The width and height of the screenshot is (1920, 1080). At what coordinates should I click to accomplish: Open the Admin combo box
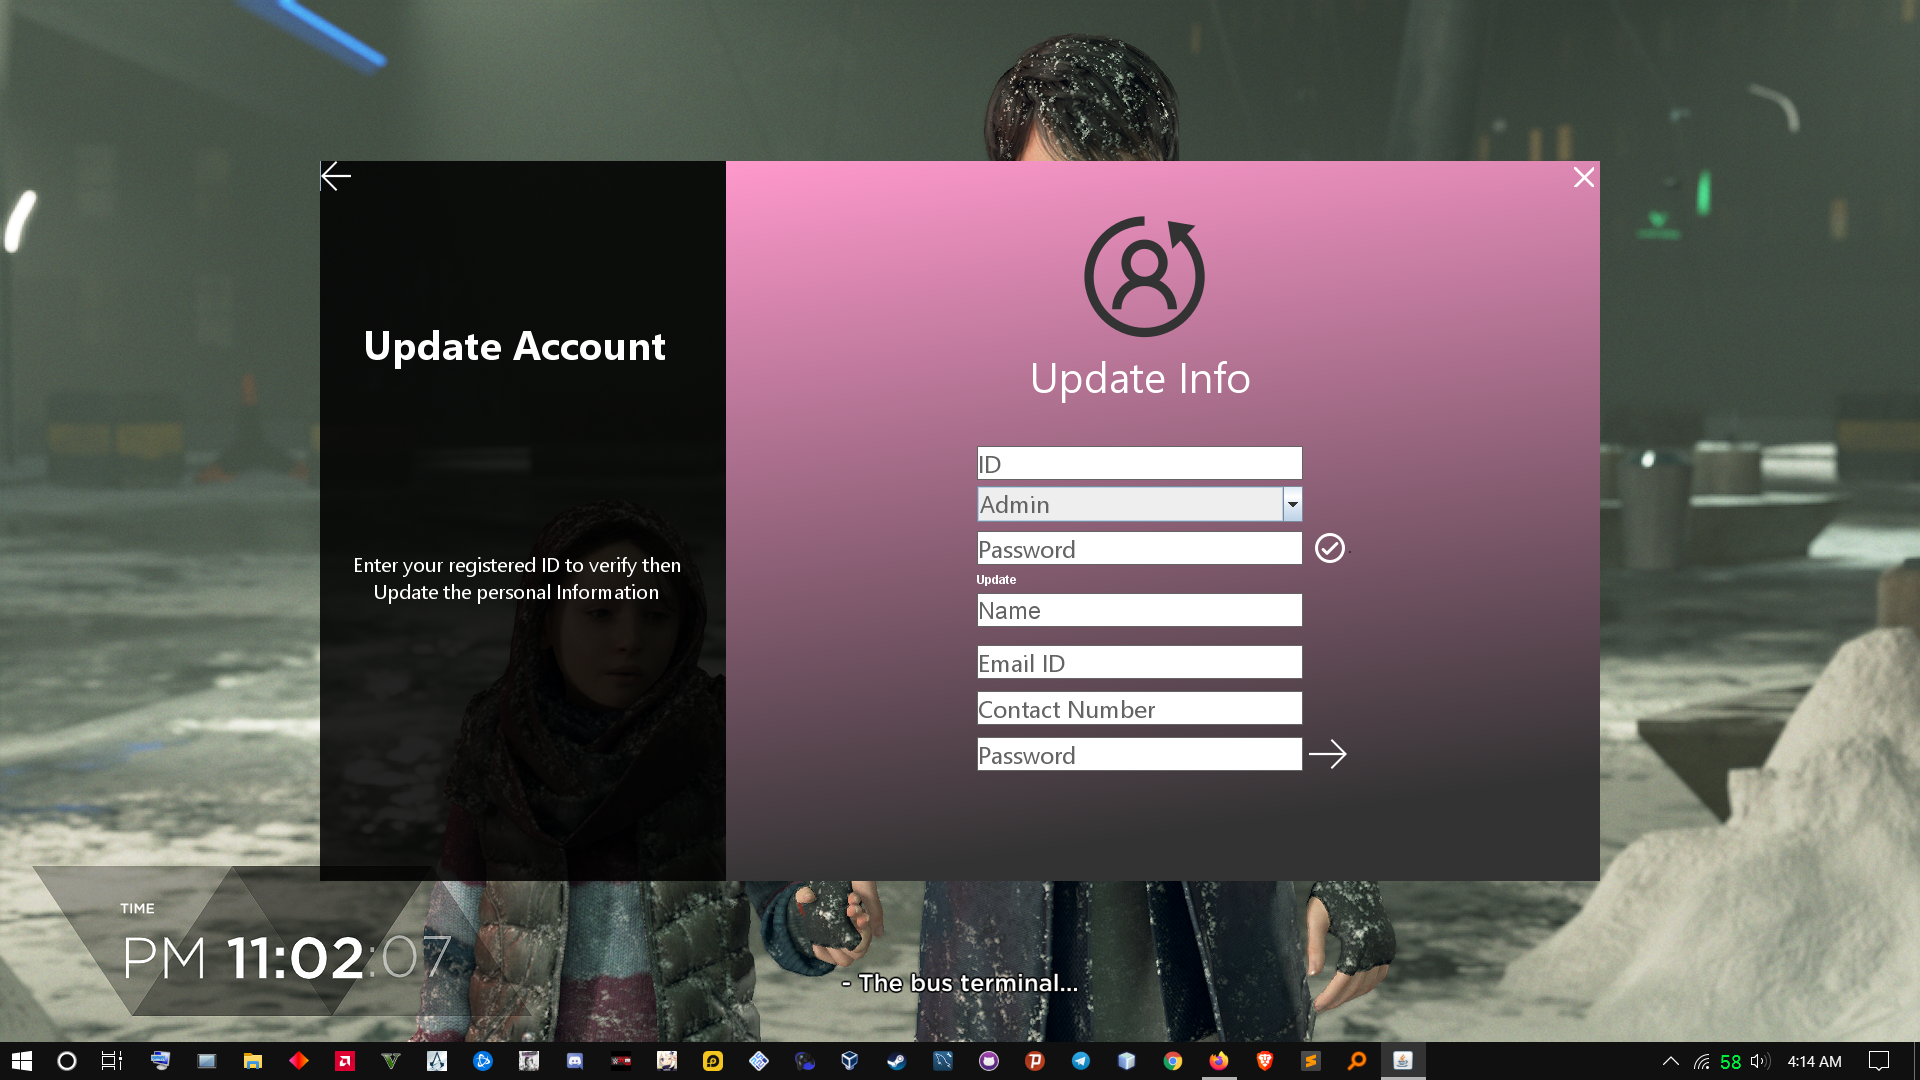1130,504
